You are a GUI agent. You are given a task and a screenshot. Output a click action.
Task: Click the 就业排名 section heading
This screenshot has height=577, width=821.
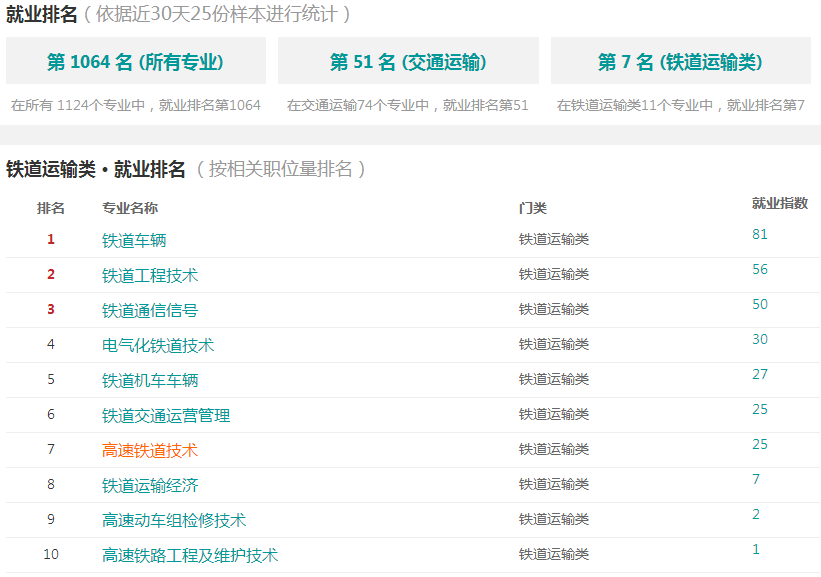tap(42, 14)
